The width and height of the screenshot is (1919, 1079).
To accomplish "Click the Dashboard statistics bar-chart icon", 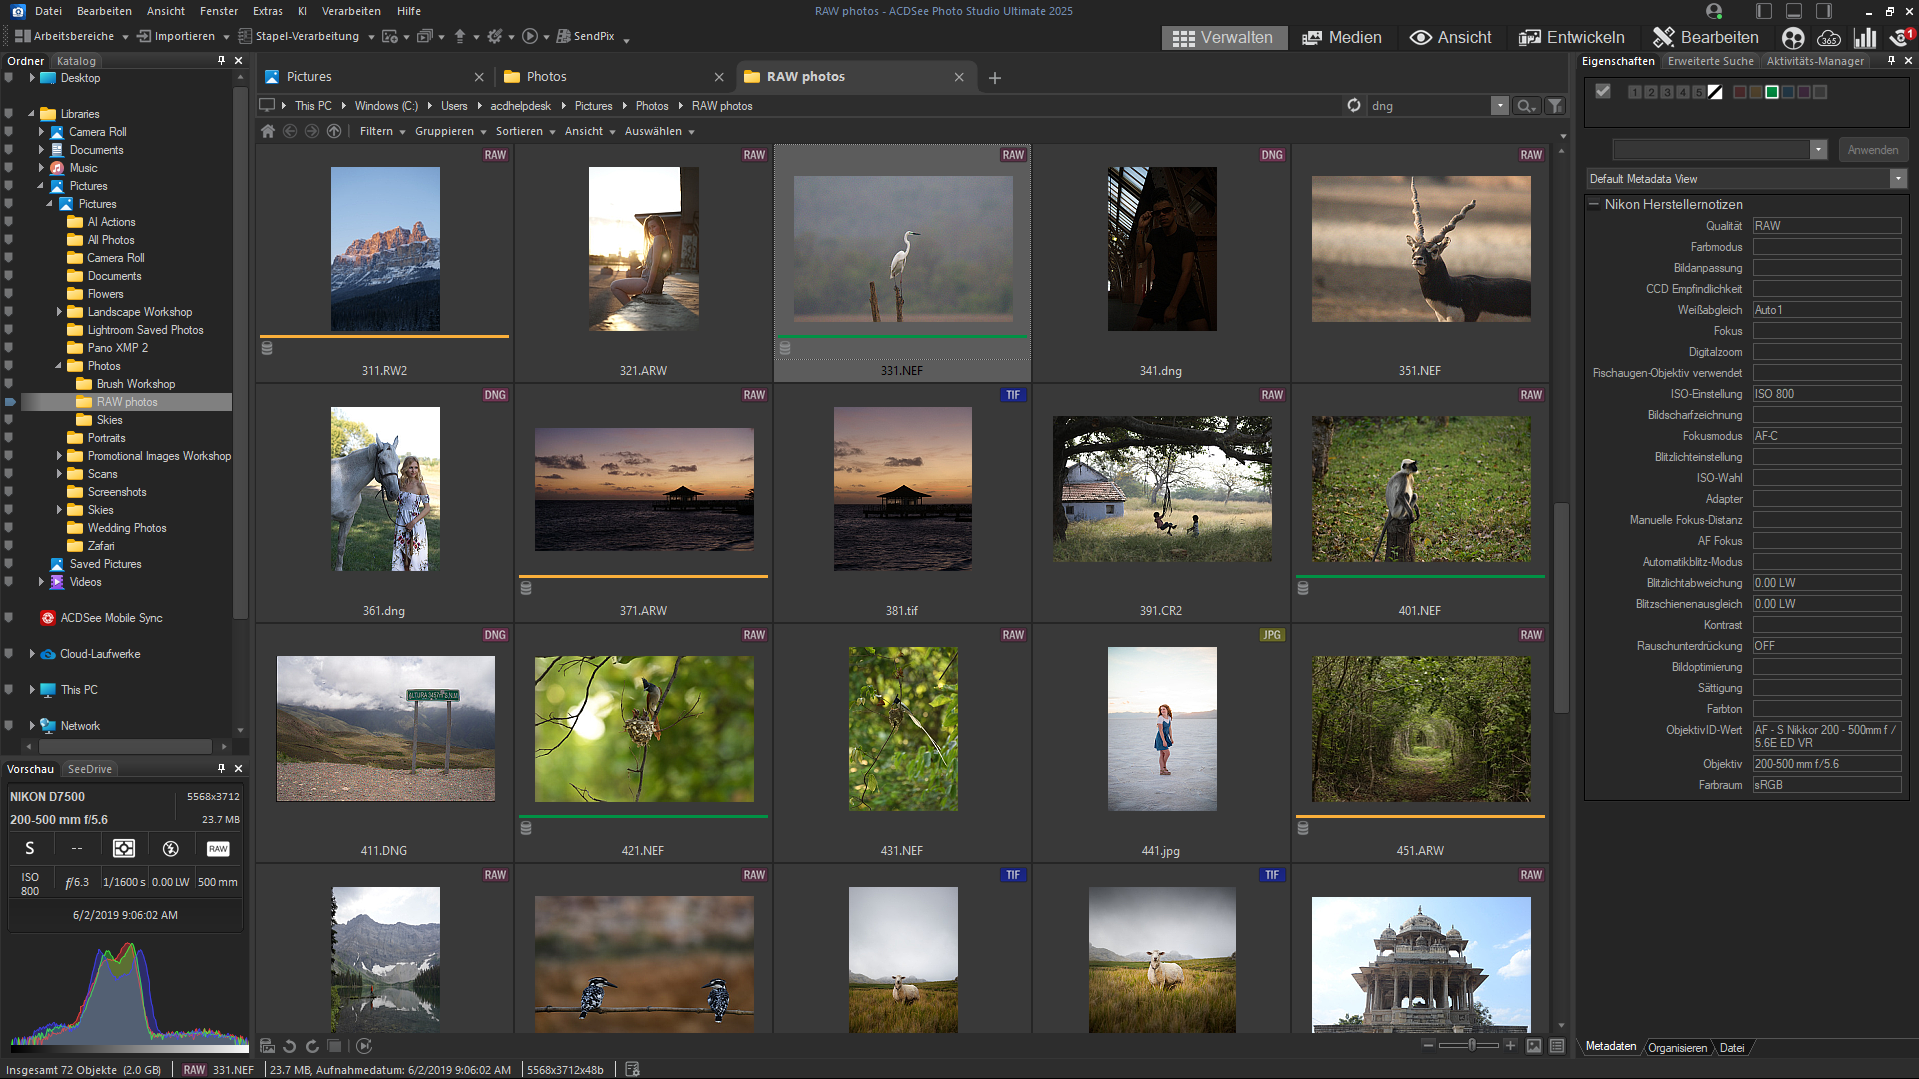I will pos(1864,38).
